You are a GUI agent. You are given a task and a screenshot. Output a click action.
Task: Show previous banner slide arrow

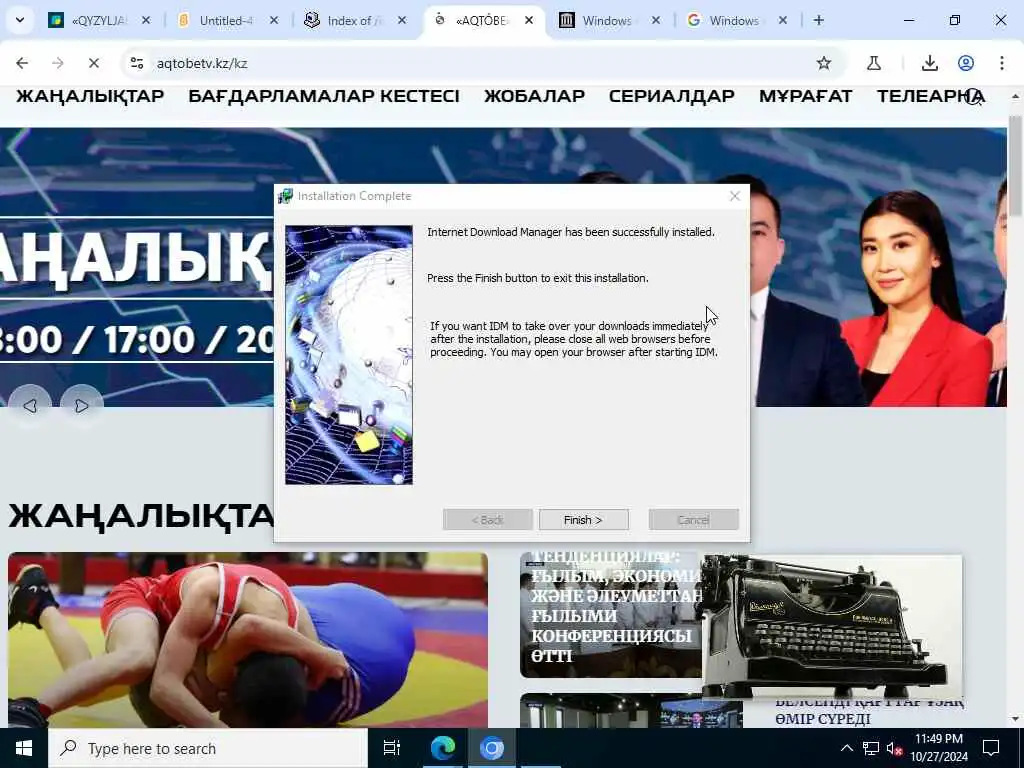pos(29,406)
